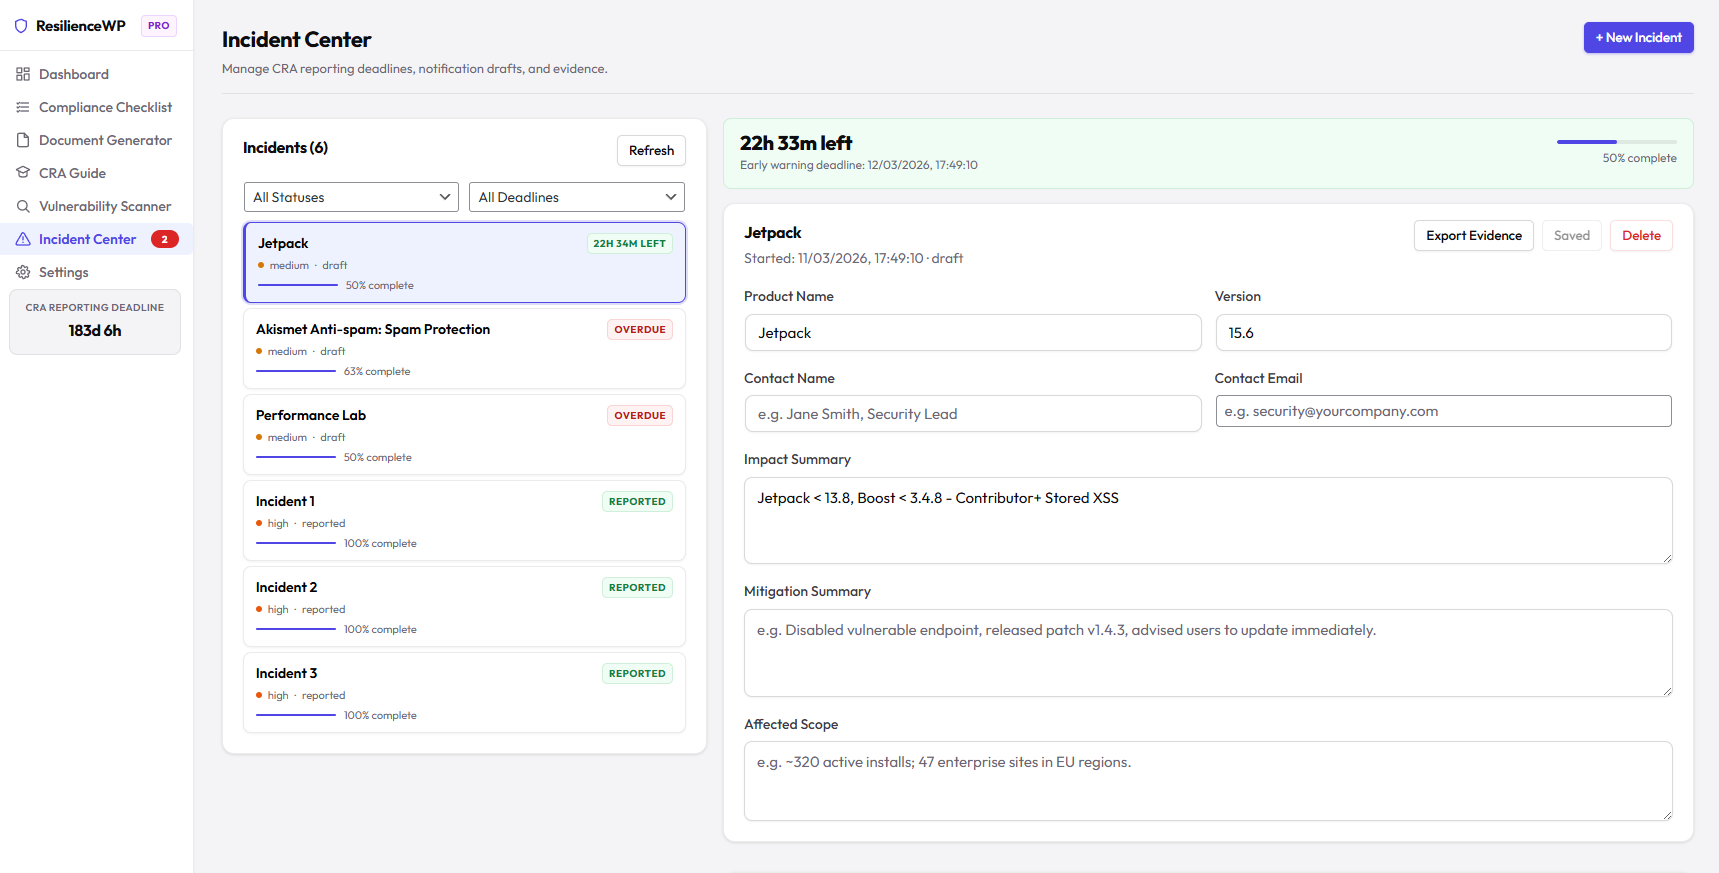Click the Incident Center warning triangle icon

click(23, 239)
